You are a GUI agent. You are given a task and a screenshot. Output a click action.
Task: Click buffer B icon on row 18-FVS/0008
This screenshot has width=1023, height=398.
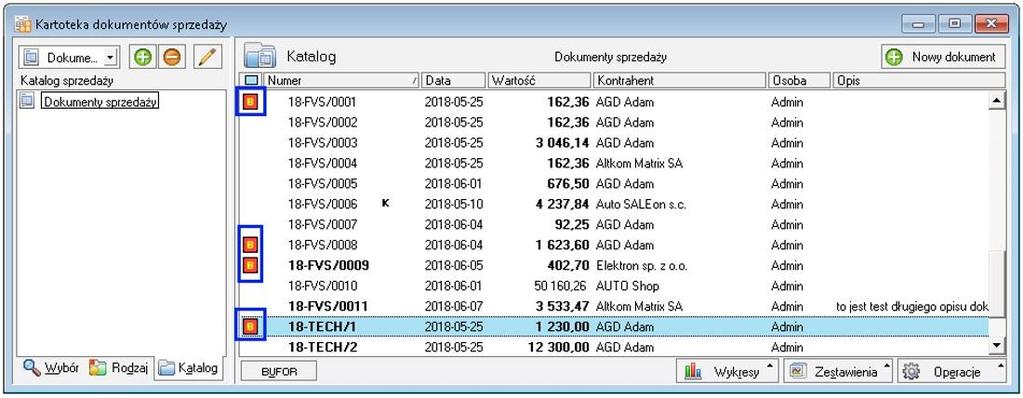[x=251, y=245]
